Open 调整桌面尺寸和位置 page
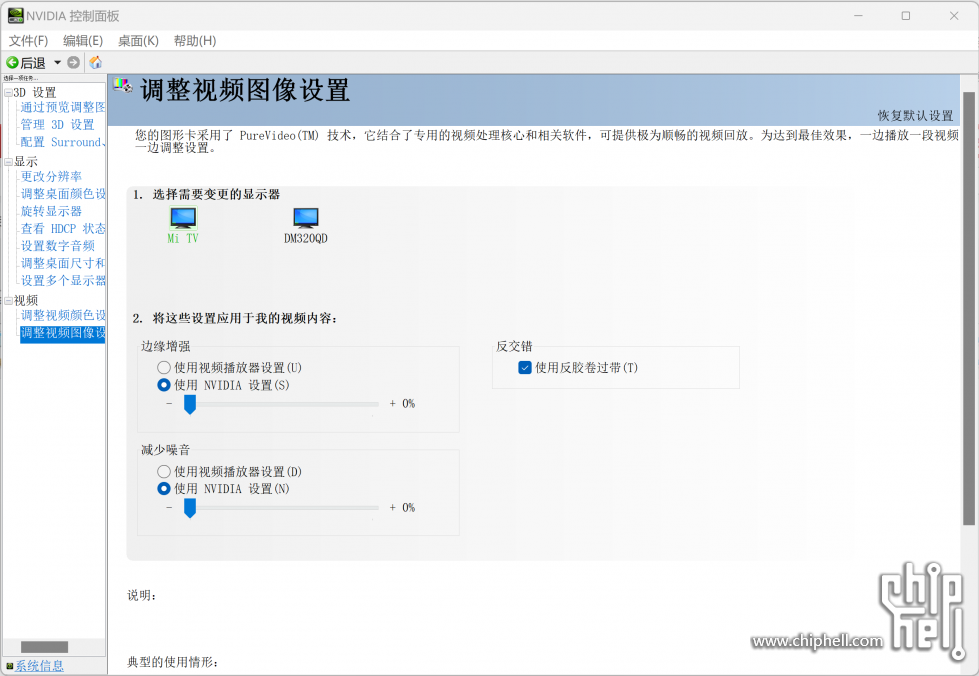This screenshot has height=676, width=979. point(63,263)
